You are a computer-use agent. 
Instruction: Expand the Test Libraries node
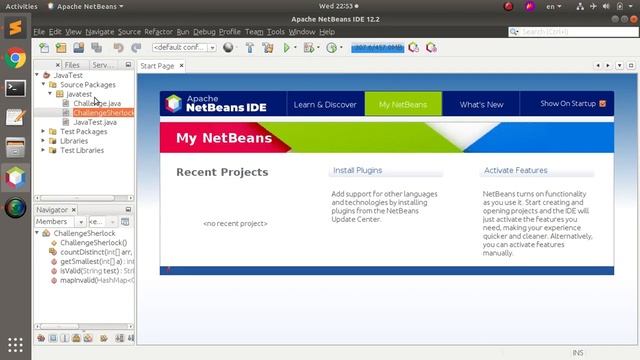pyautogui.click(x=44, y=150)
